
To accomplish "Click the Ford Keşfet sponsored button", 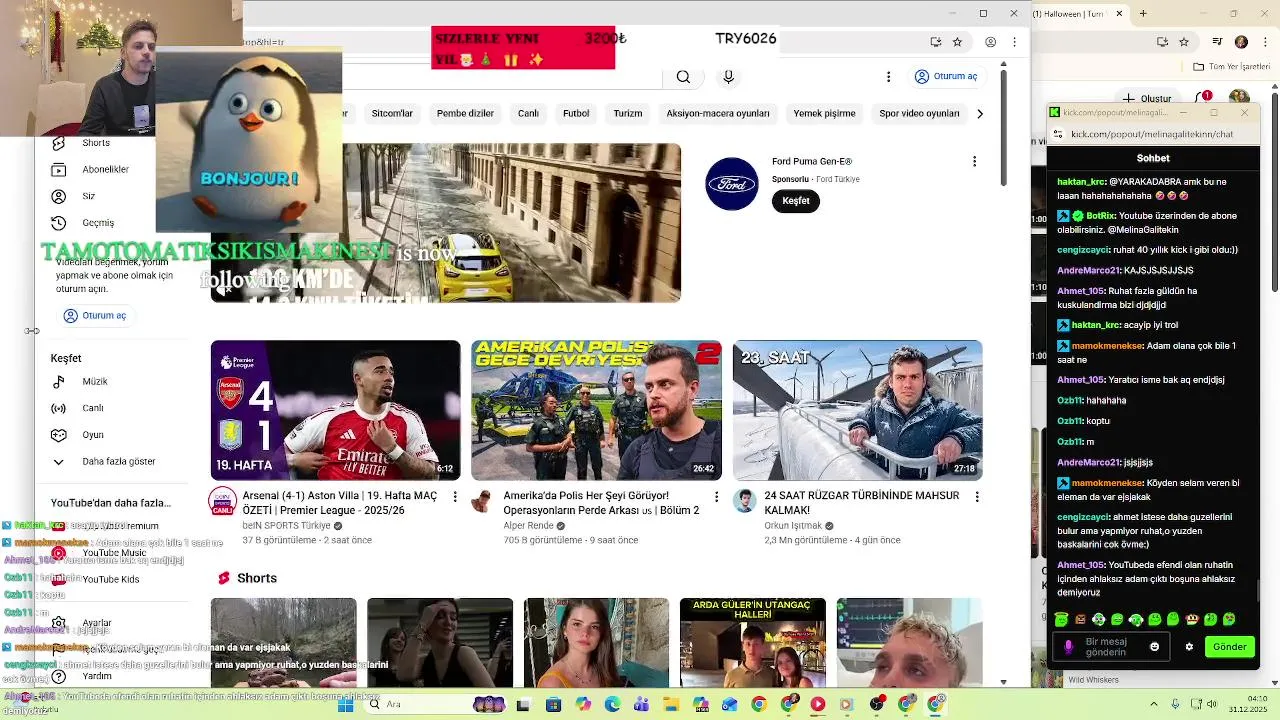I will click(x=796, y=200).
